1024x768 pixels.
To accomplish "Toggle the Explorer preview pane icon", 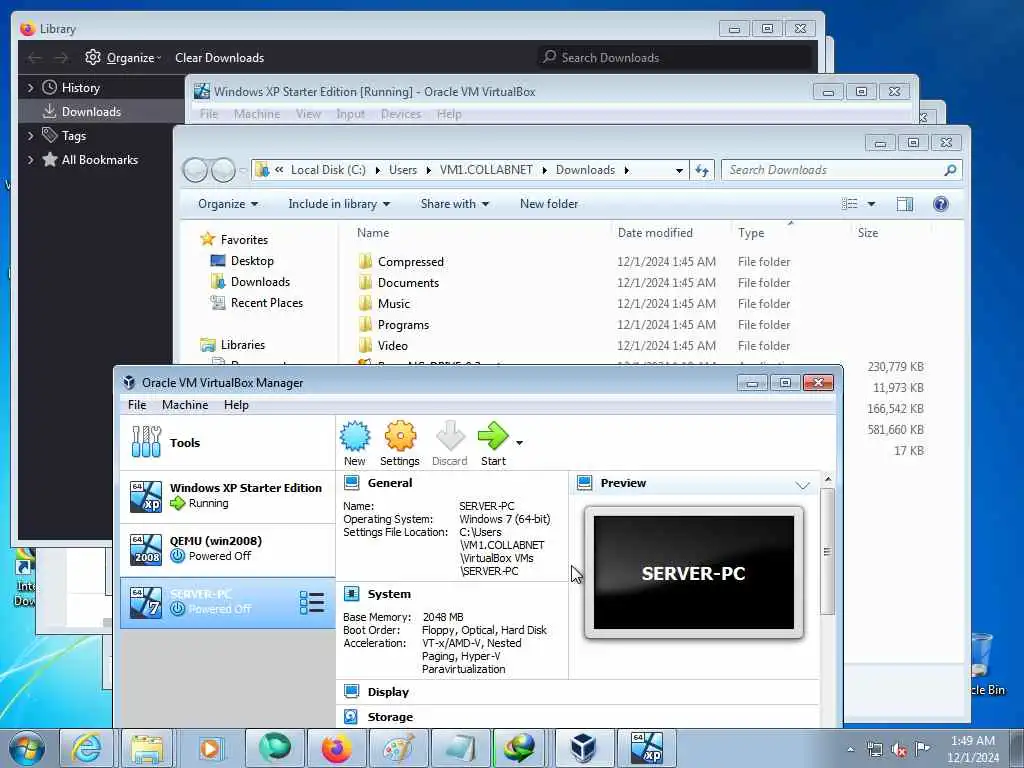I will [x=904, y=204].
